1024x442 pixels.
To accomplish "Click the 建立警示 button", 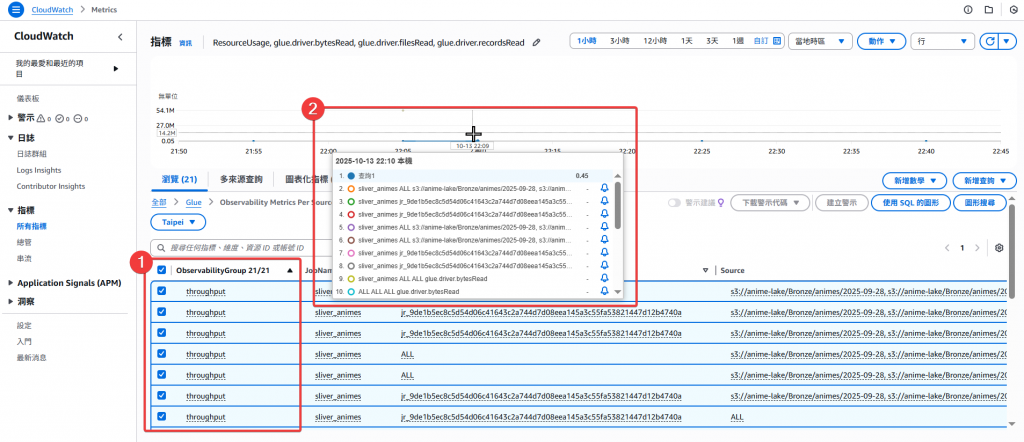I will (x=841, y=203).
